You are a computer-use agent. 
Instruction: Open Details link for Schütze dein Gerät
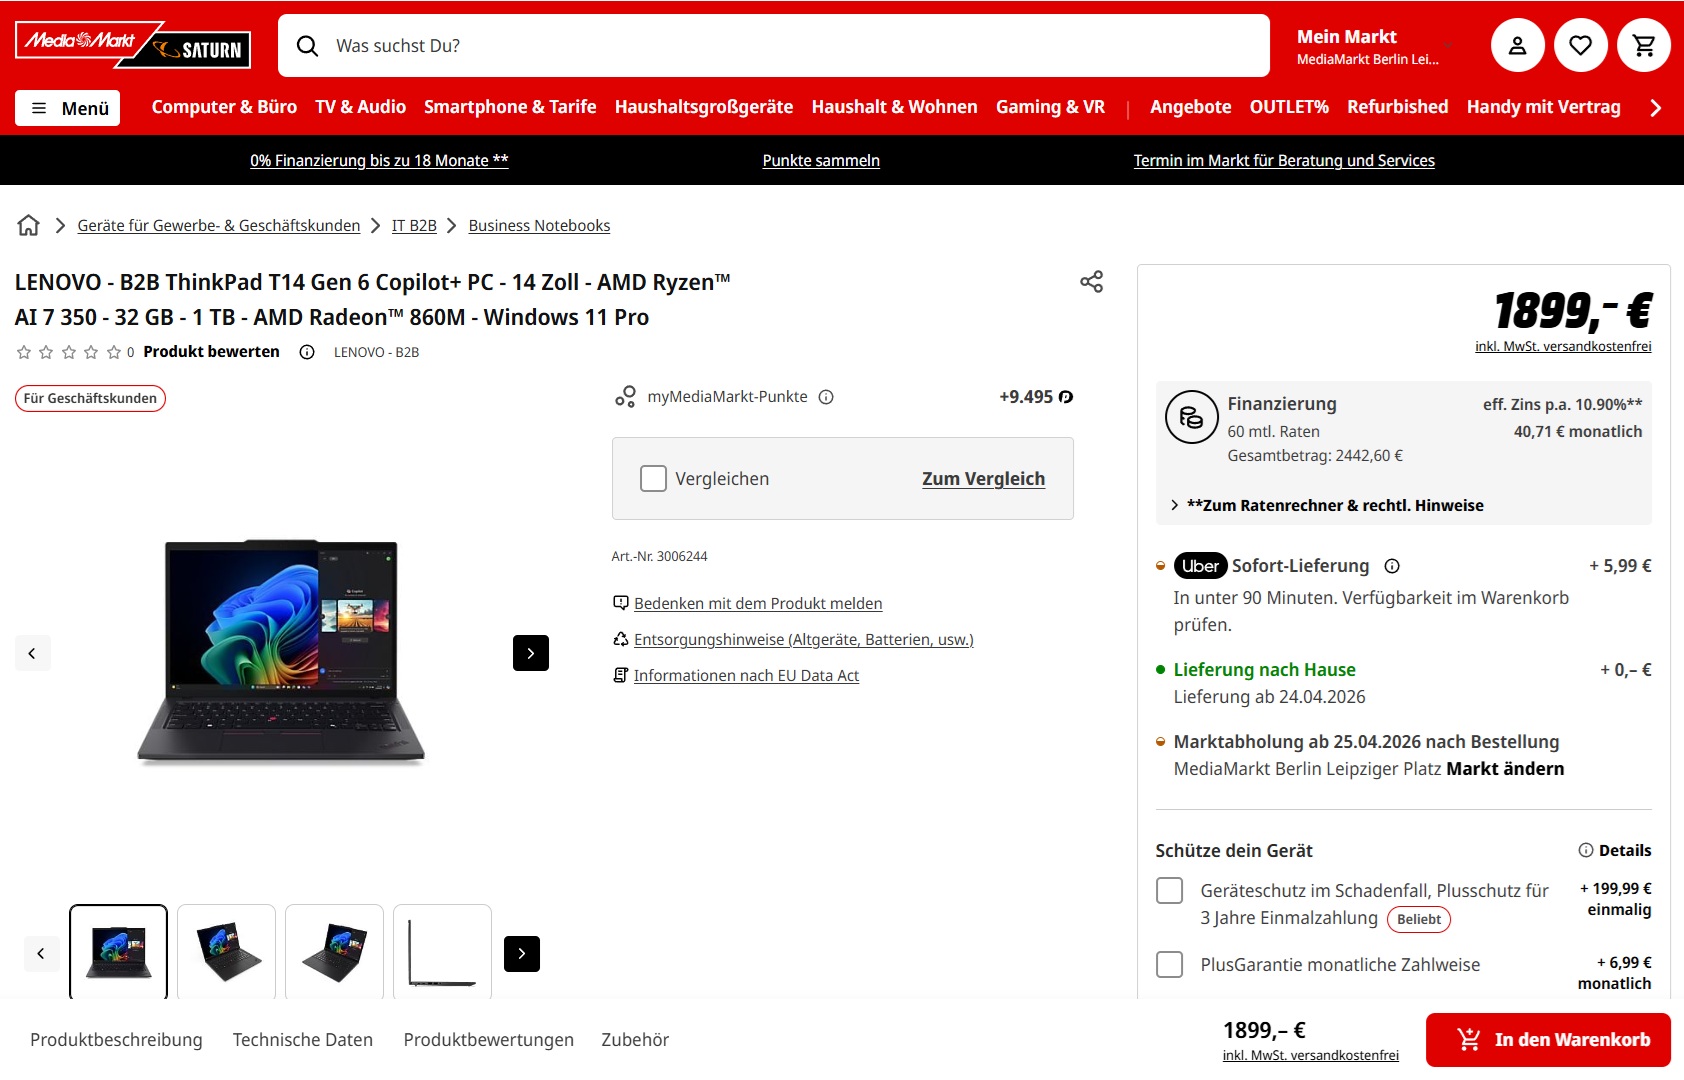1615,851
